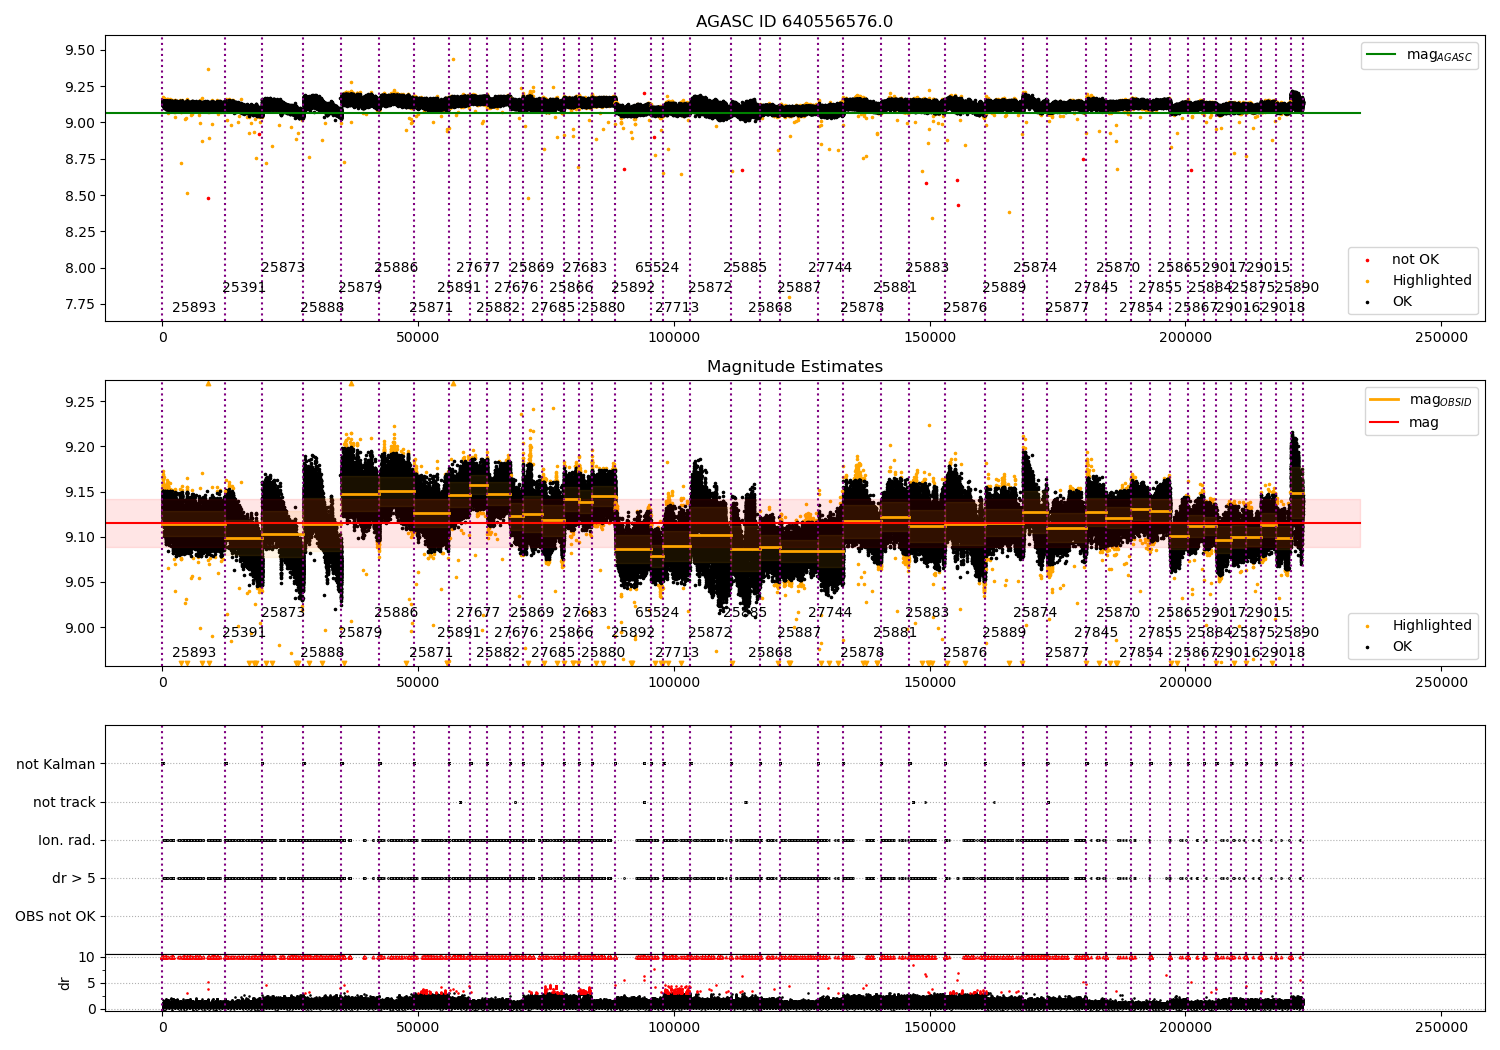Click obsid label 25883 in top plot

point(927,268)
